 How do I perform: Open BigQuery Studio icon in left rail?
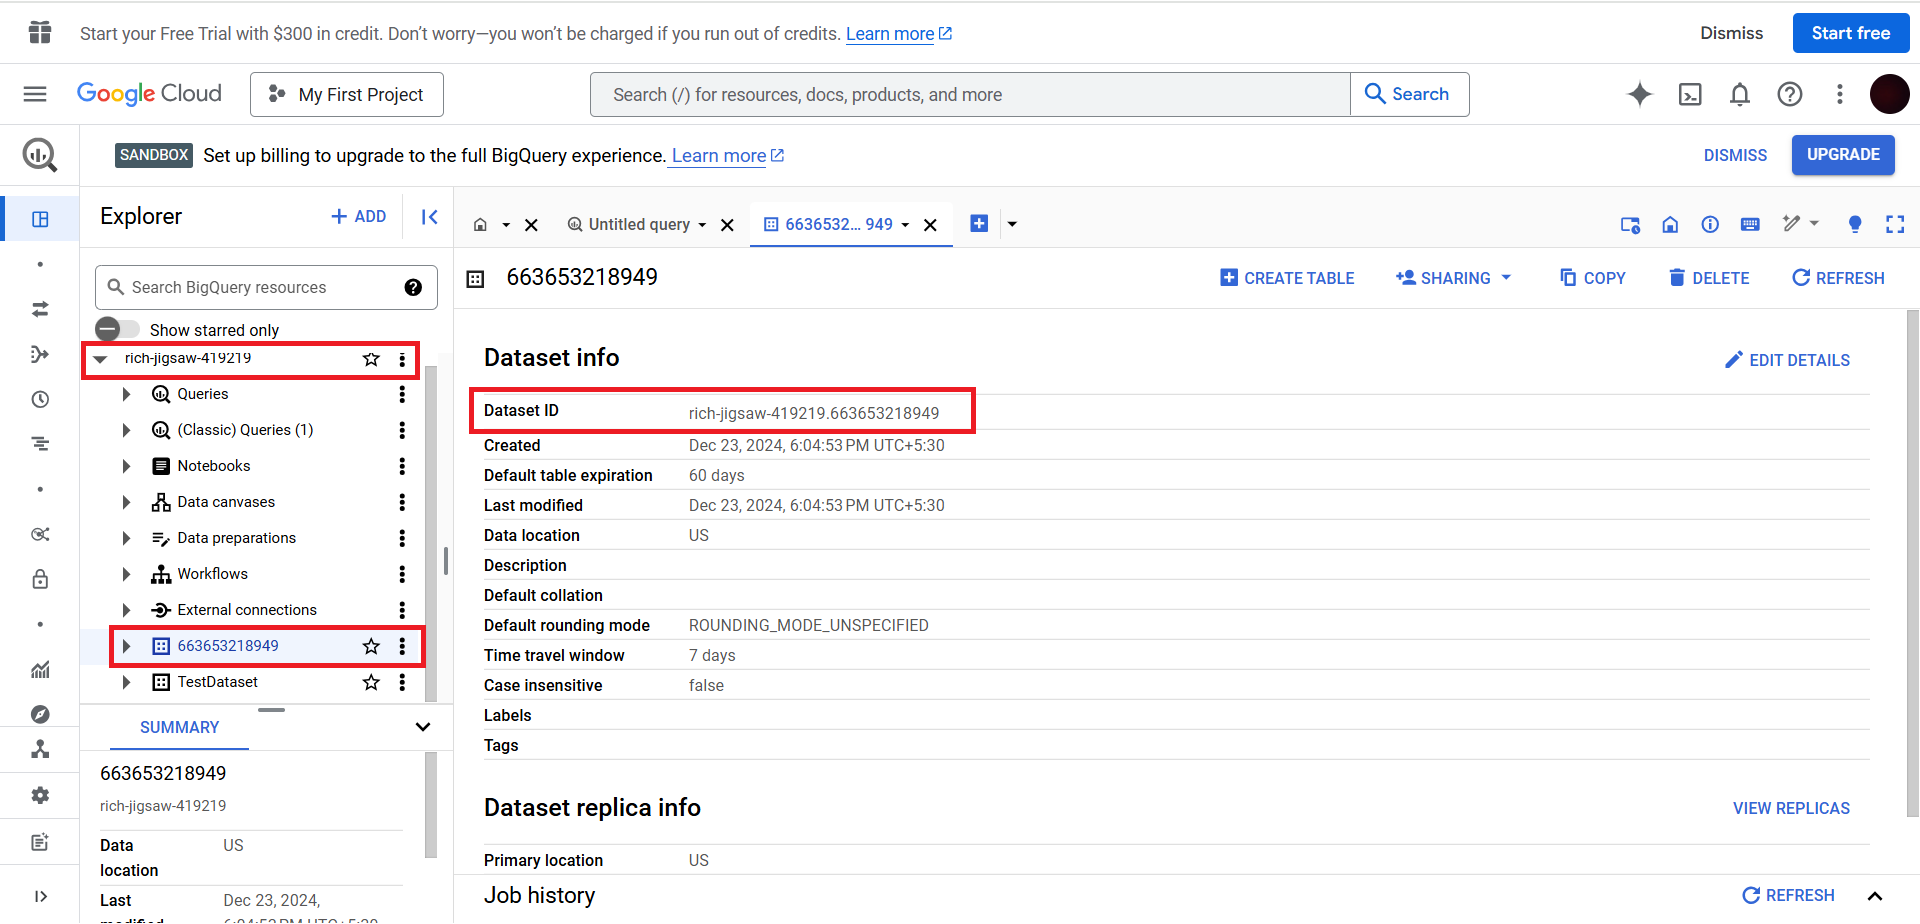tap(40, 219)
